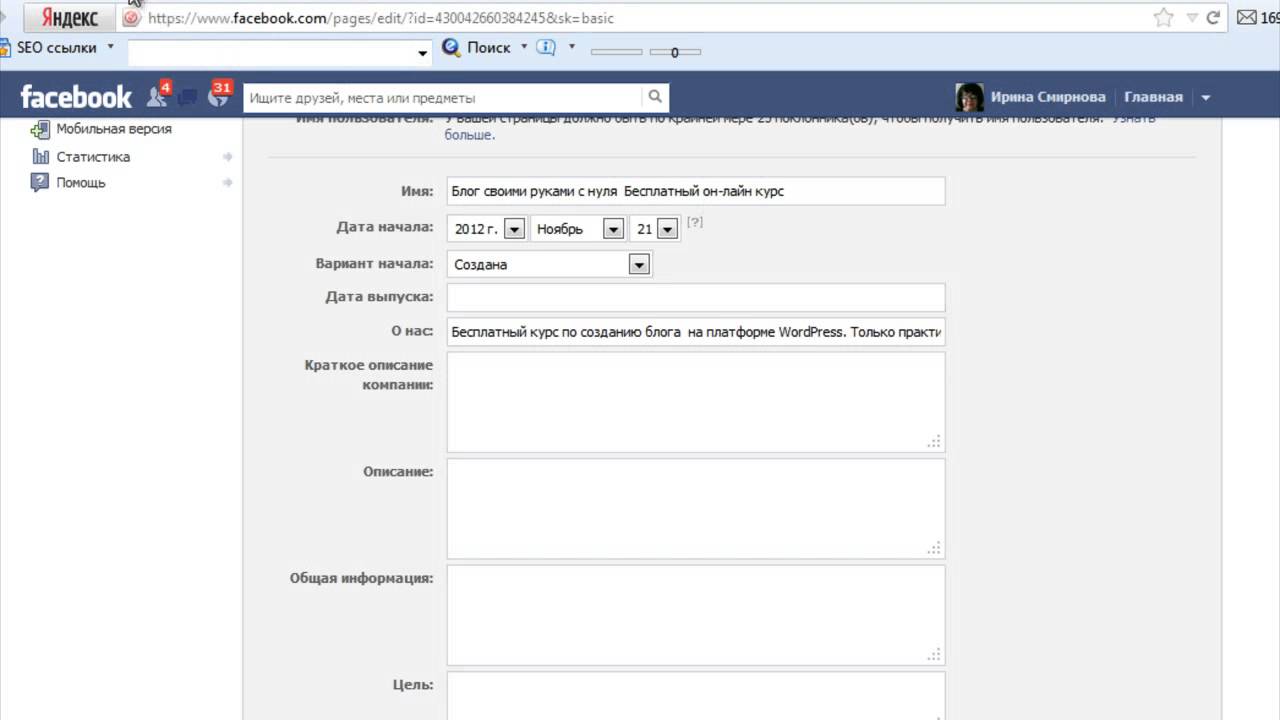Click the О нас input field
Screen dimensions: 1280x720
(x=696, y=332)
